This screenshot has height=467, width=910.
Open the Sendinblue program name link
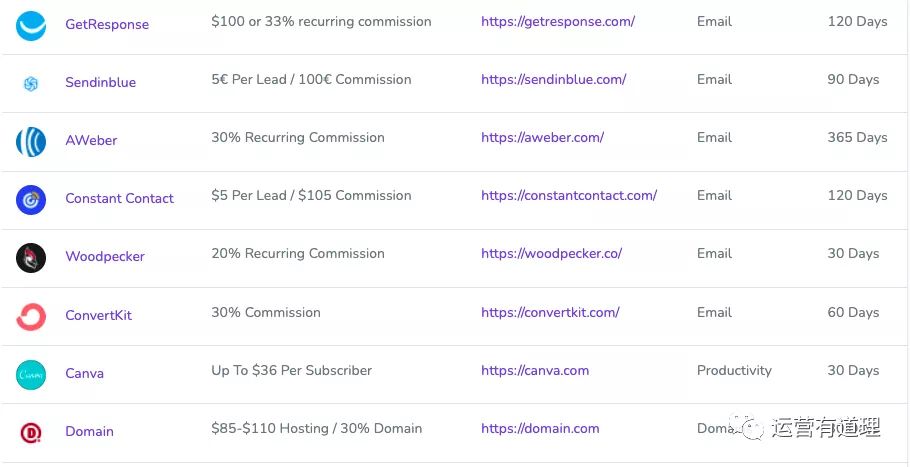100,82
